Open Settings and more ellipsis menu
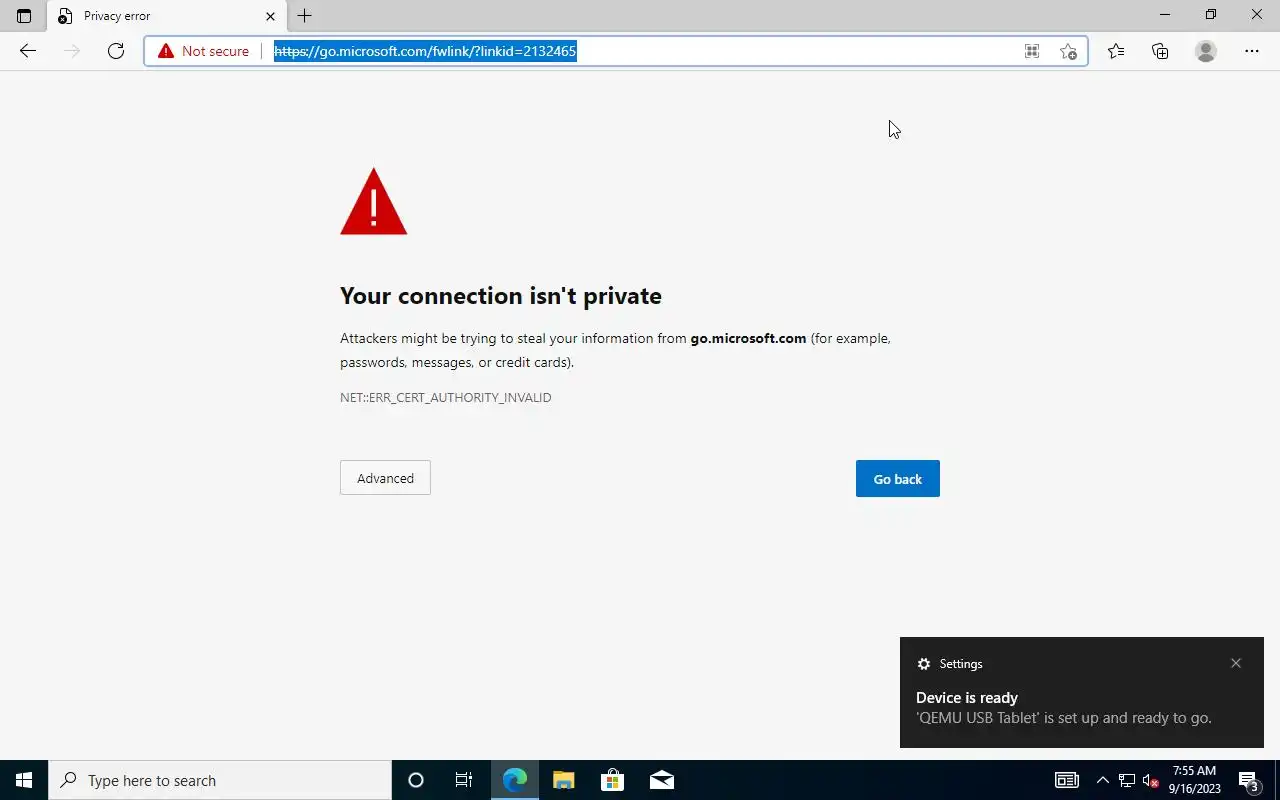 point(1252,51)
